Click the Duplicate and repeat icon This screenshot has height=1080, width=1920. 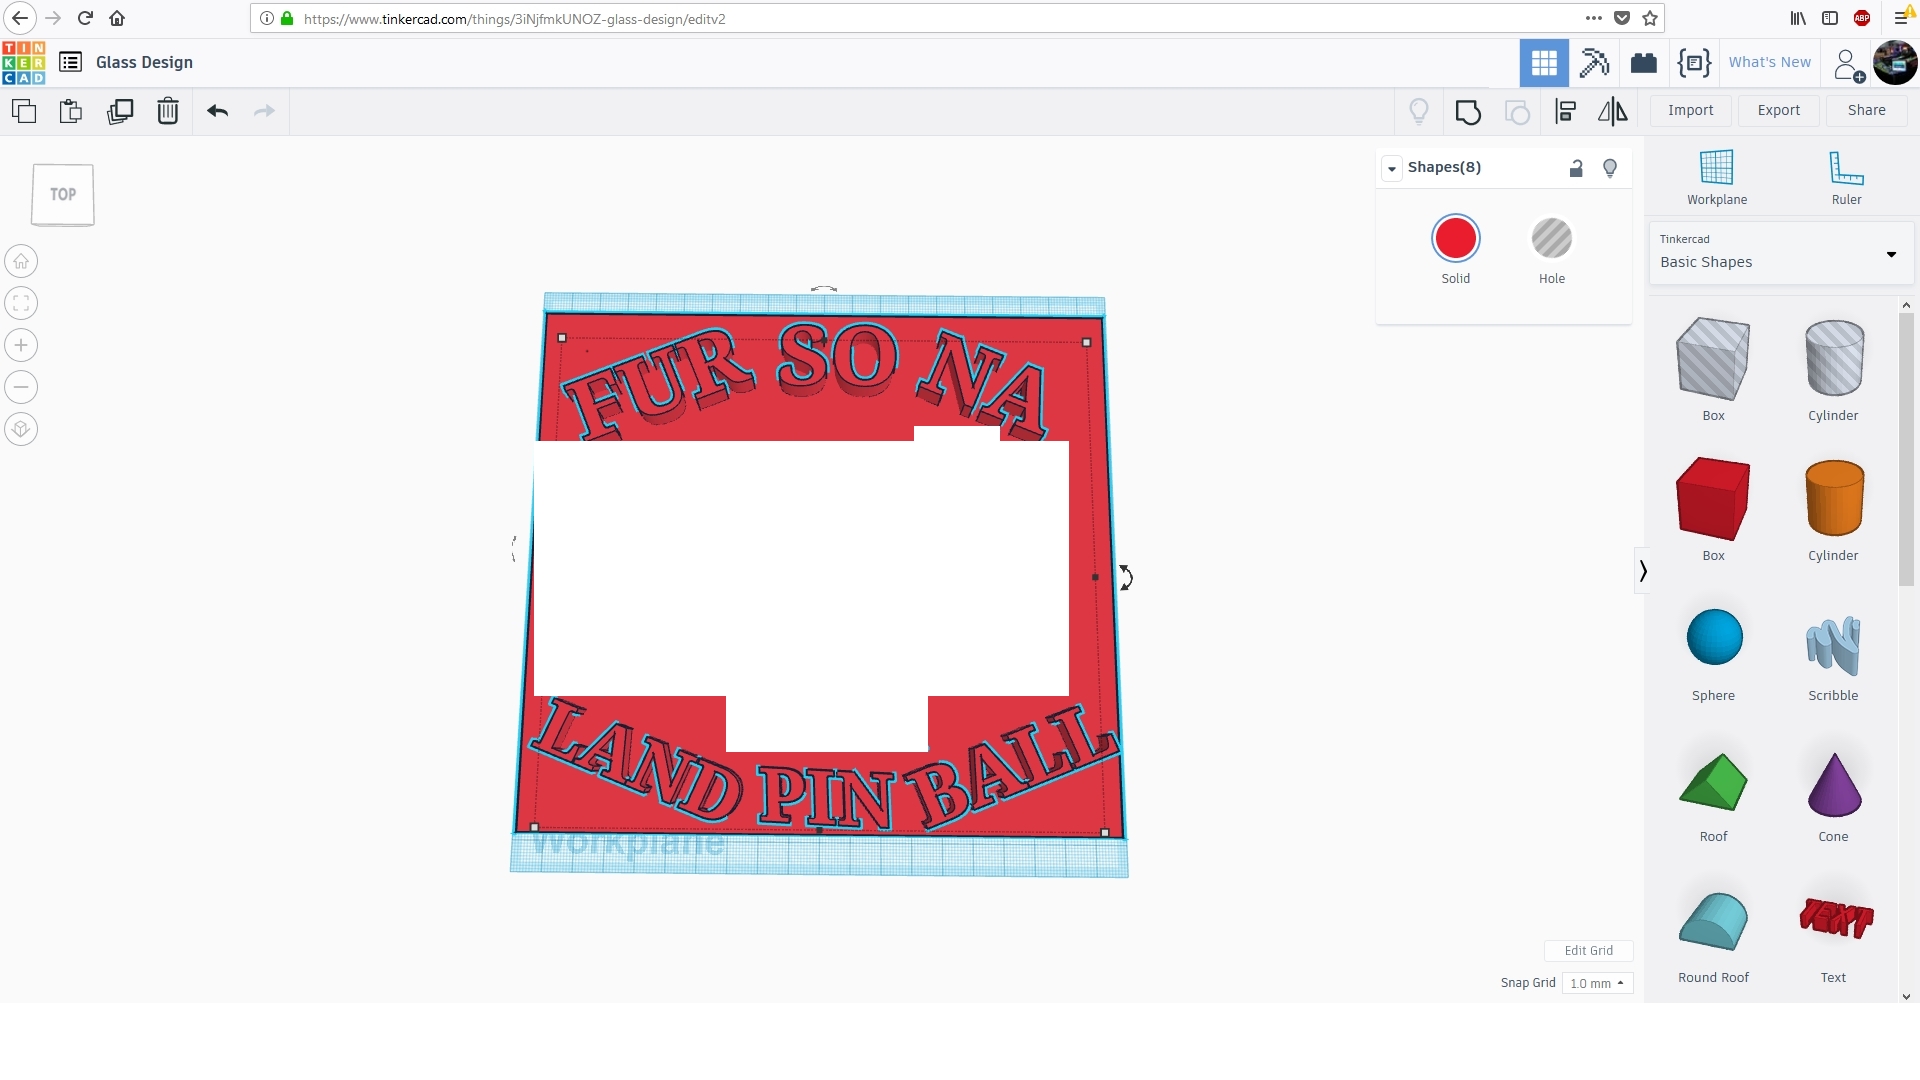(x=120, y=111)
